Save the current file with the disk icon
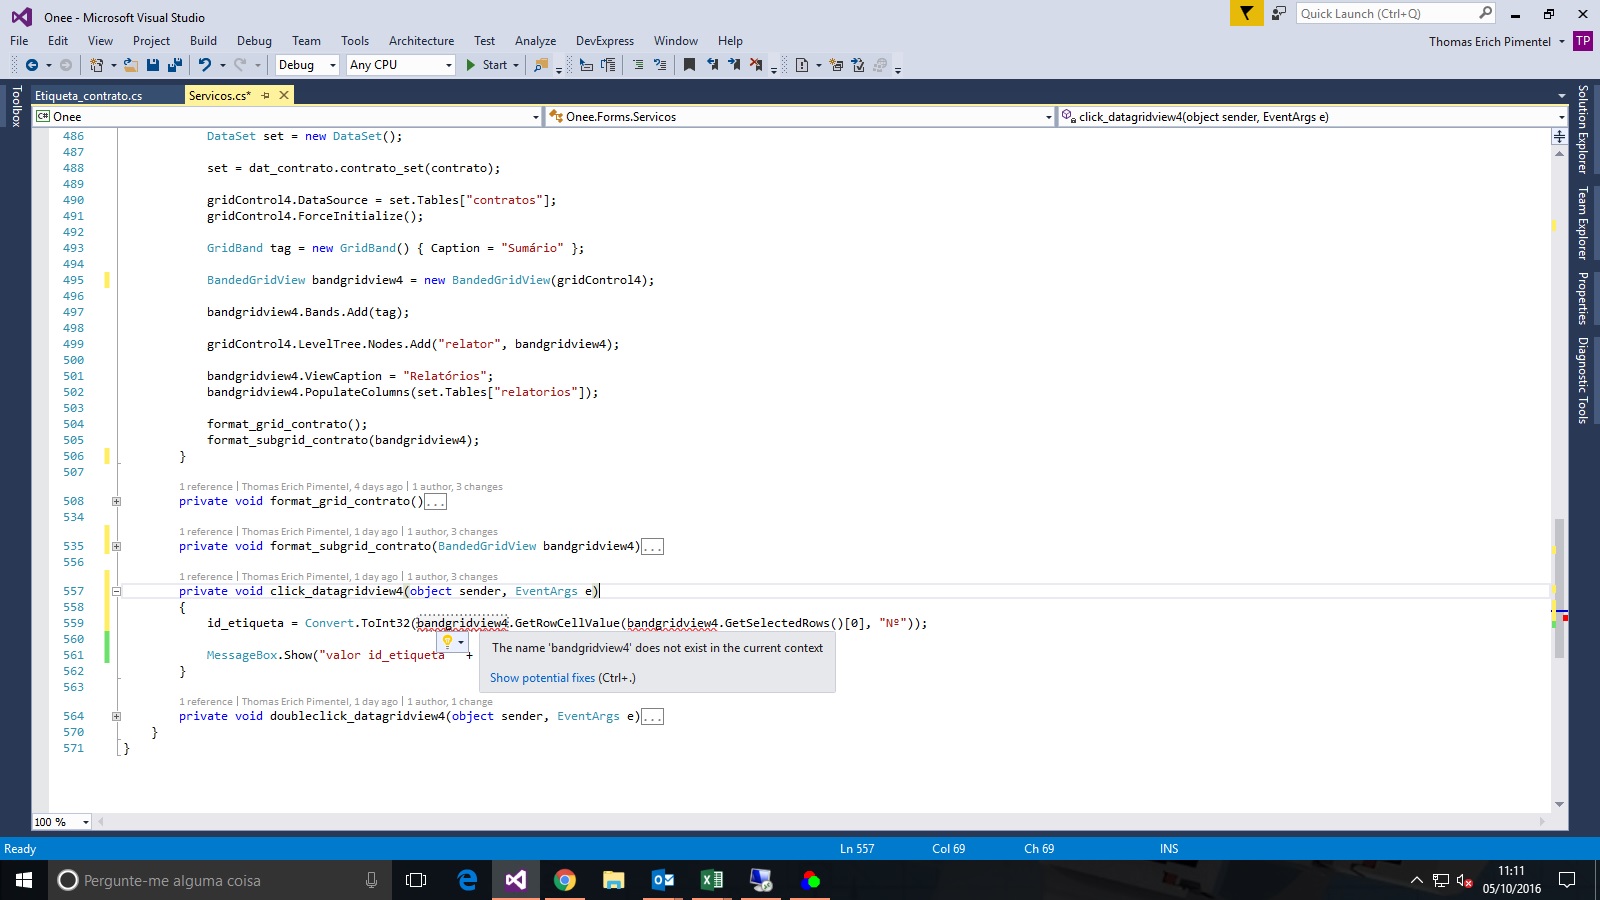The width and height of the screenshot is (1600, 900). [153, 65]
